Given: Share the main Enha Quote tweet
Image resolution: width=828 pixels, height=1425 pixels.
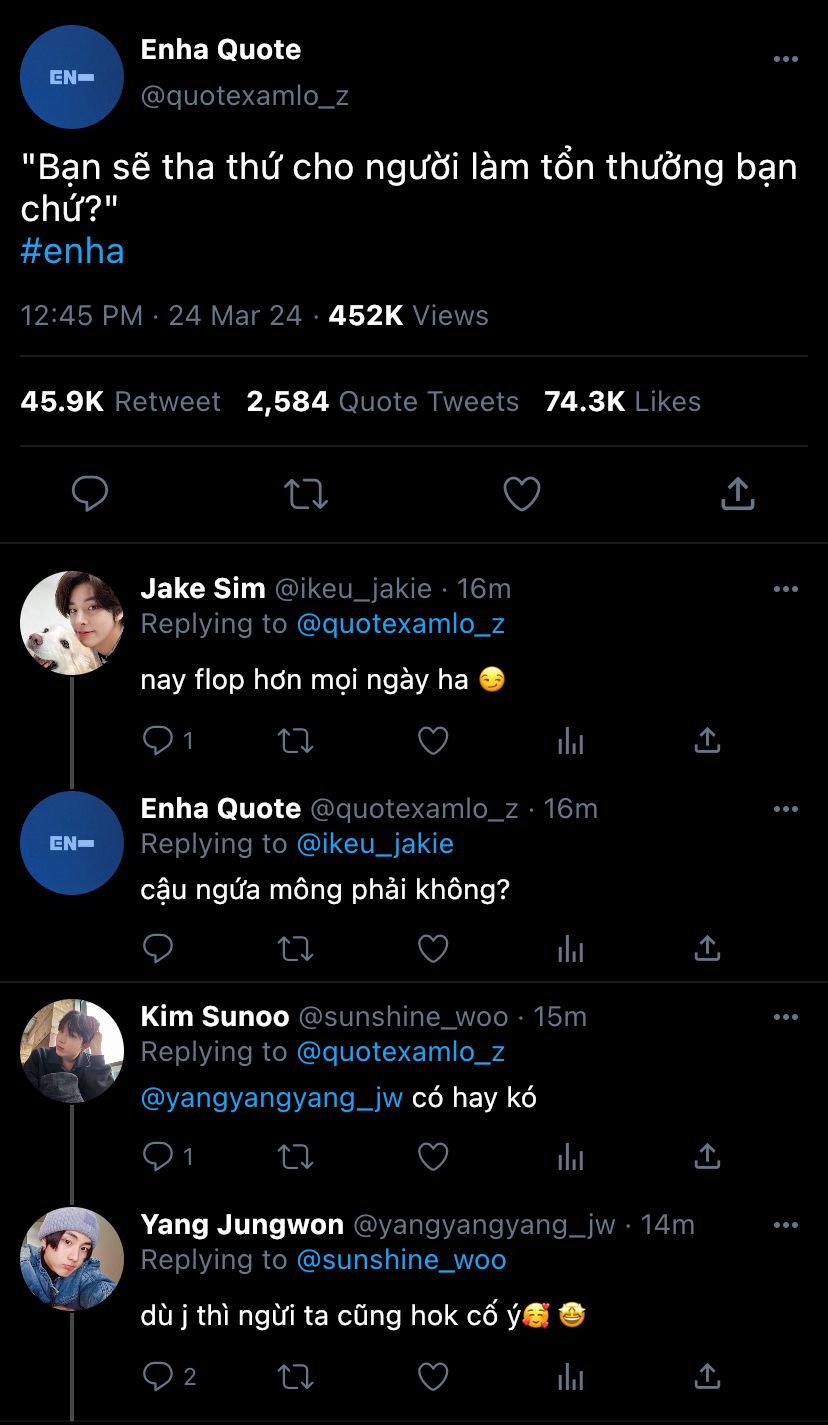Looking at the screenshot, I should [737, 493].
